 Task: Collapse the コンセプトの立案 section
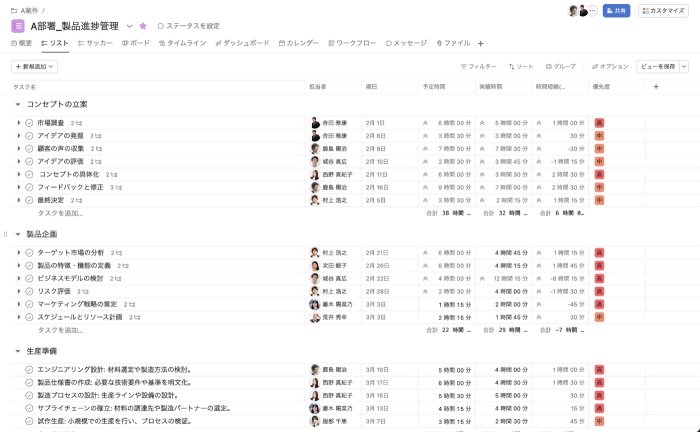point(17,104)
